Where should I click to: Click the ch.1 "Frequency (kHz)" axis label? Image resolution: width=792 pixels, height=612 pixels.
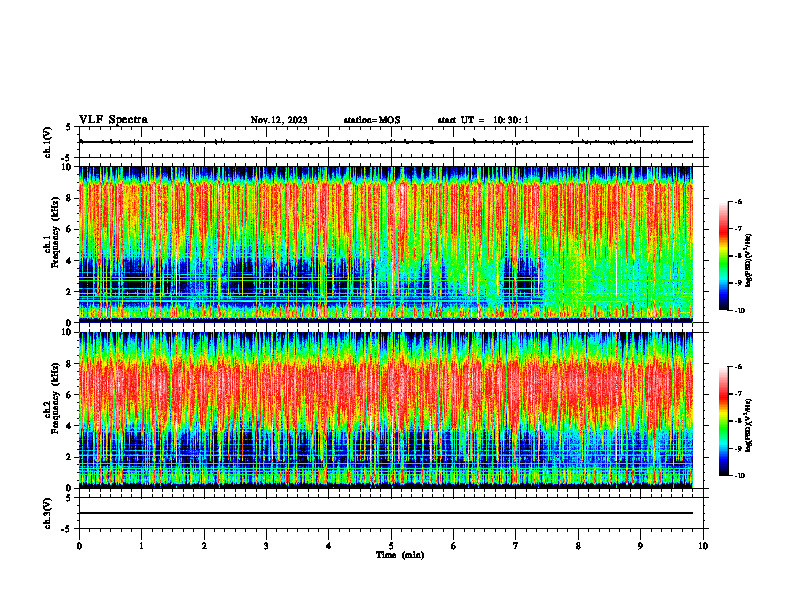pos(55,232)
